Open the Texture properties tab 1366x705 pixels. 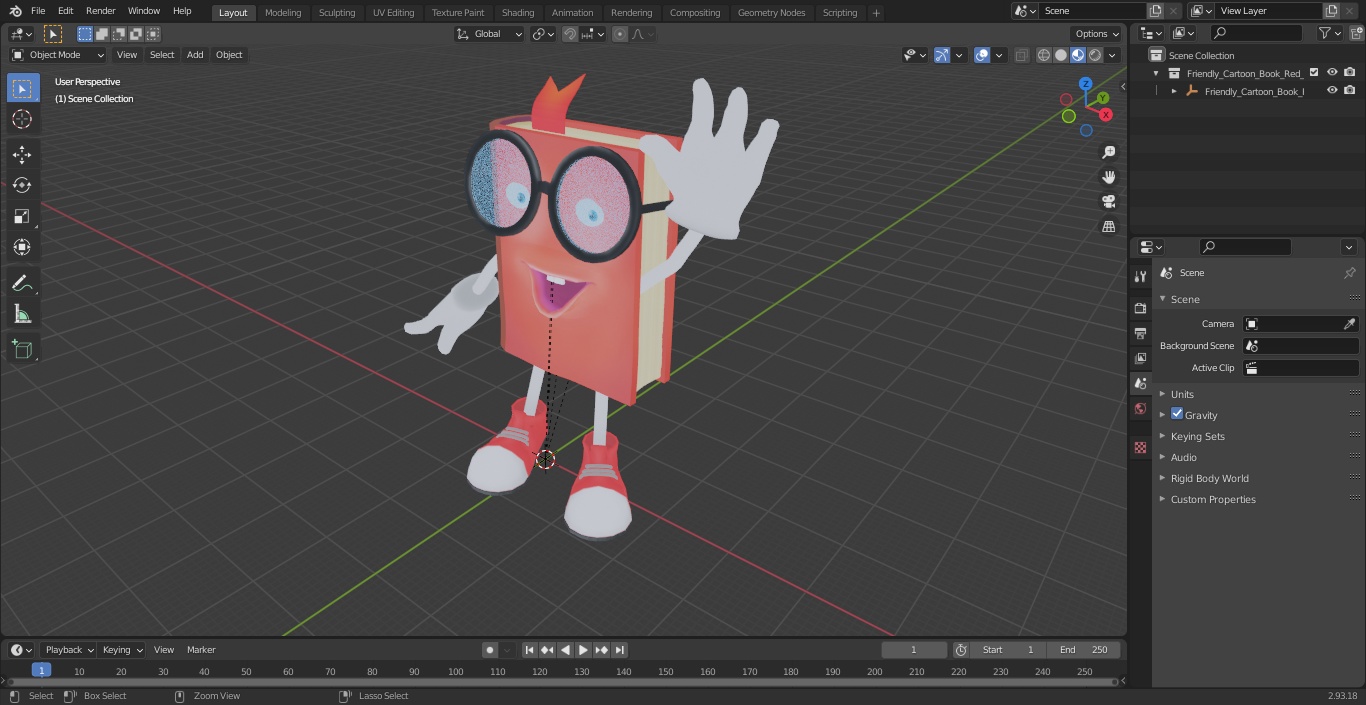pyautogui.click(x=1140, y=447)
